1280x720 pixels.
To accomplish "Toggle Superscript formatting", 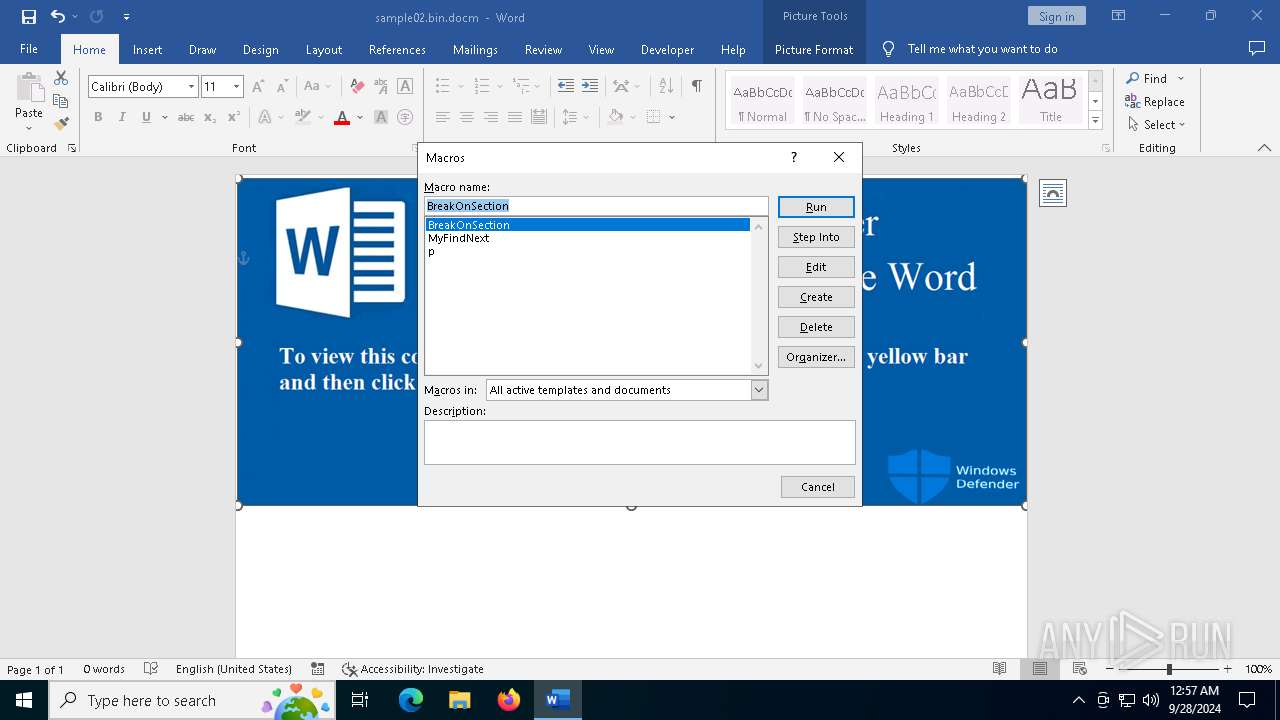I will coord(234,117).
